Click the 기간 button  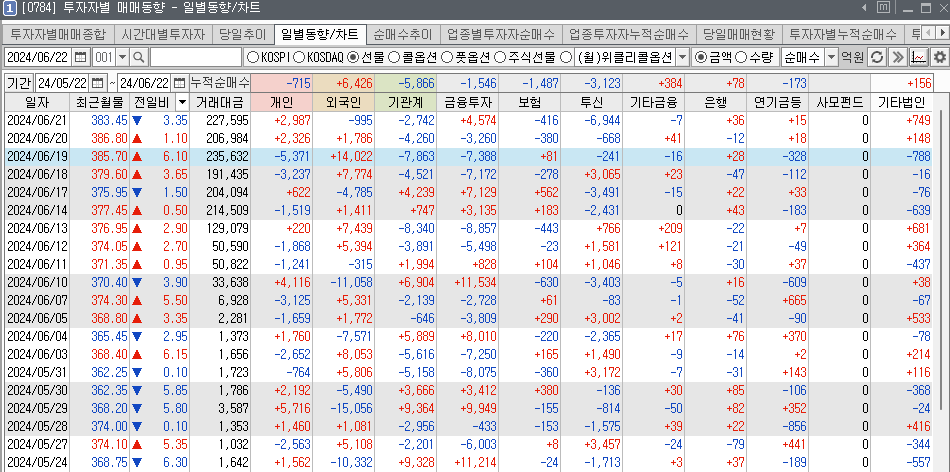[x=19, y=82]
